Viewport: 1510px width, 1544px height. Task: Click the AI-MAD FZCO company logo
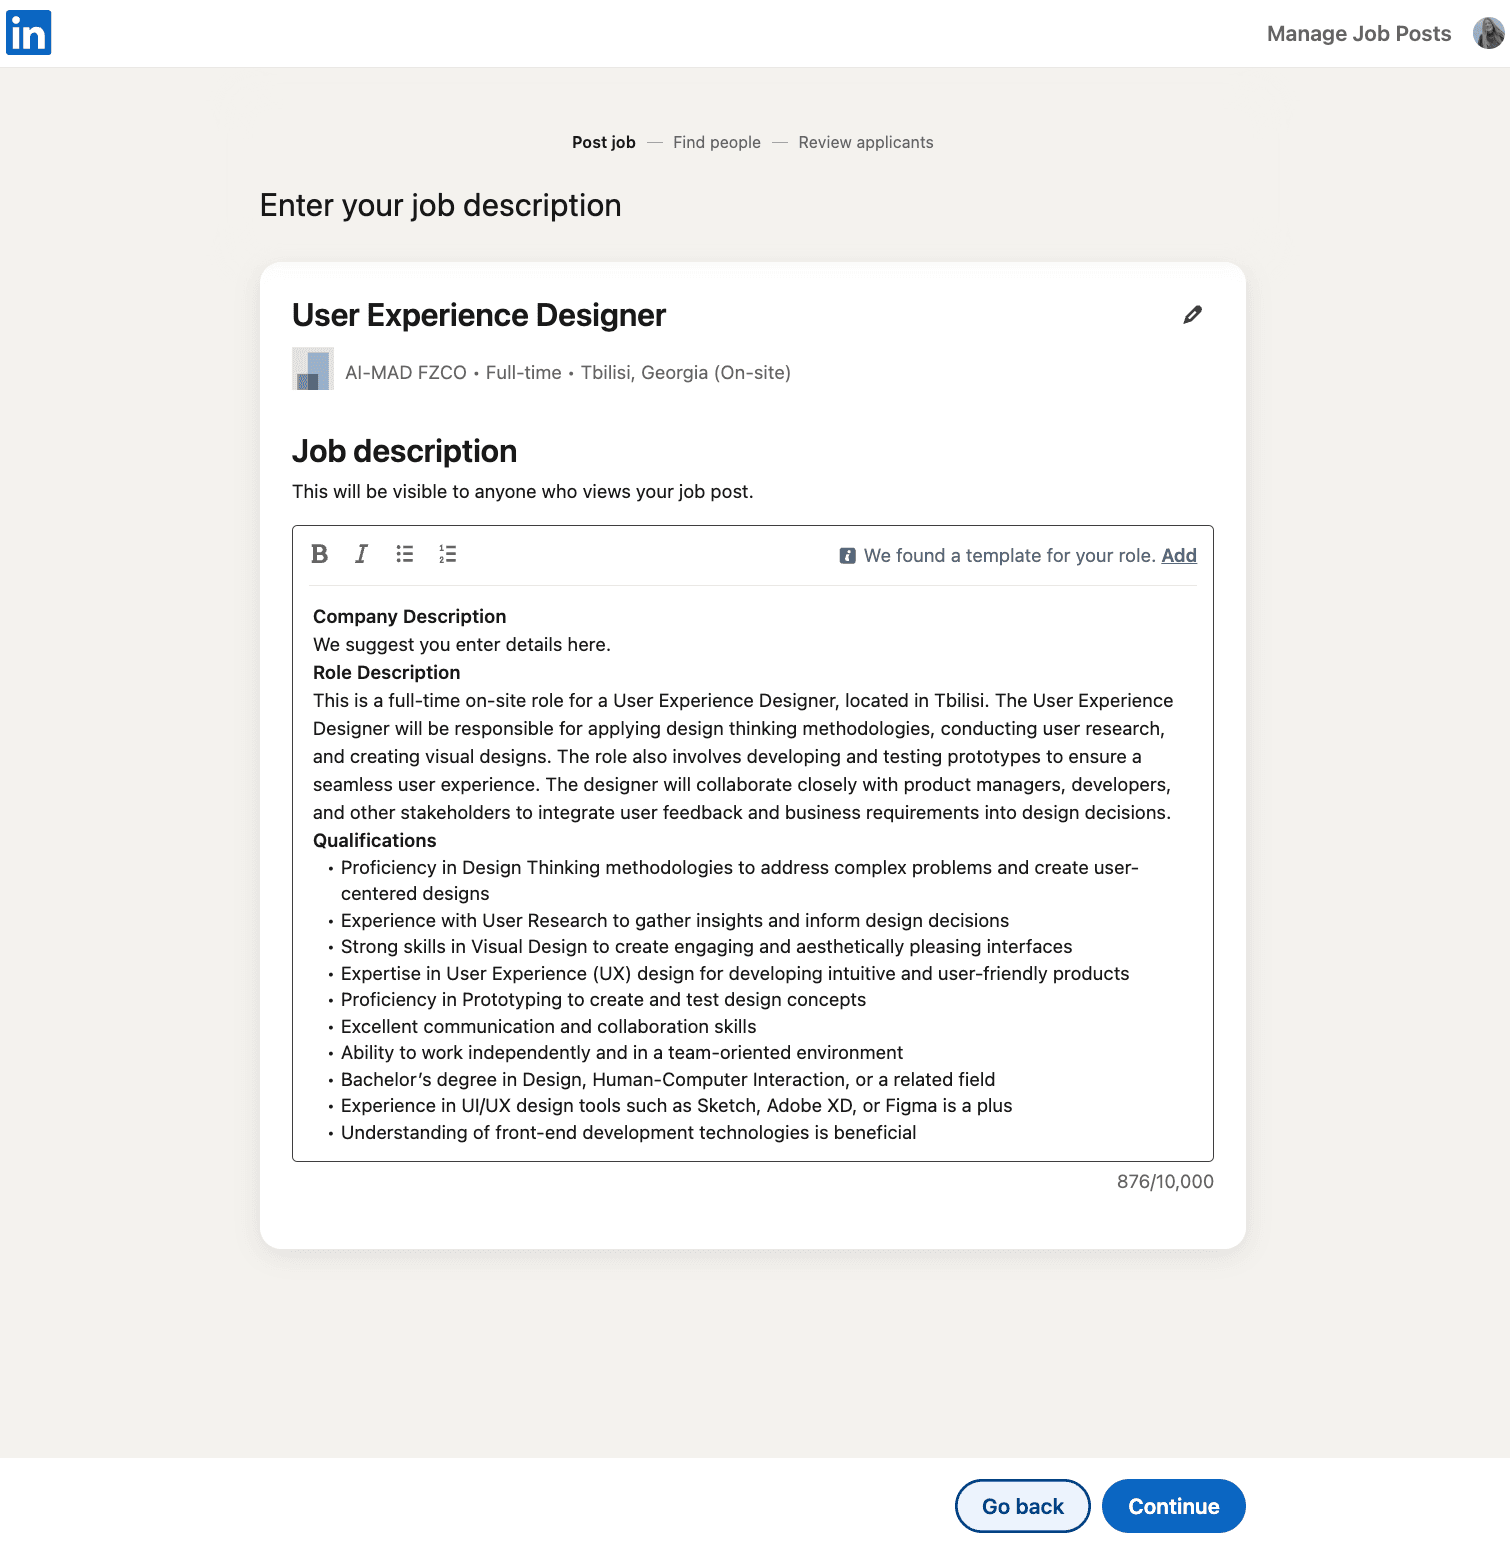(312, 370)
